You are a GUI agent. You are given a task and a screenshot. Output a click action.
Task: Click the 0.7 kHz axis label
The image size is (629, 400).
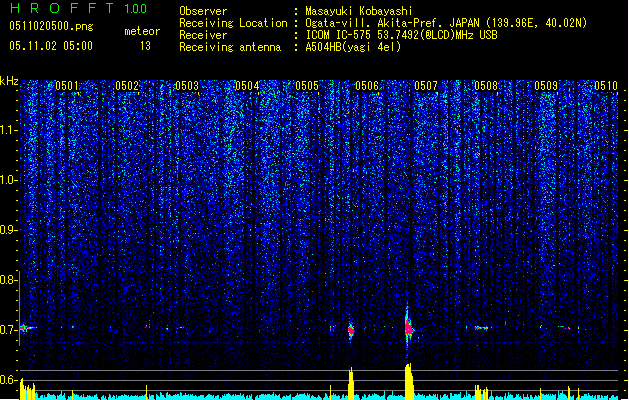point(8,330)
